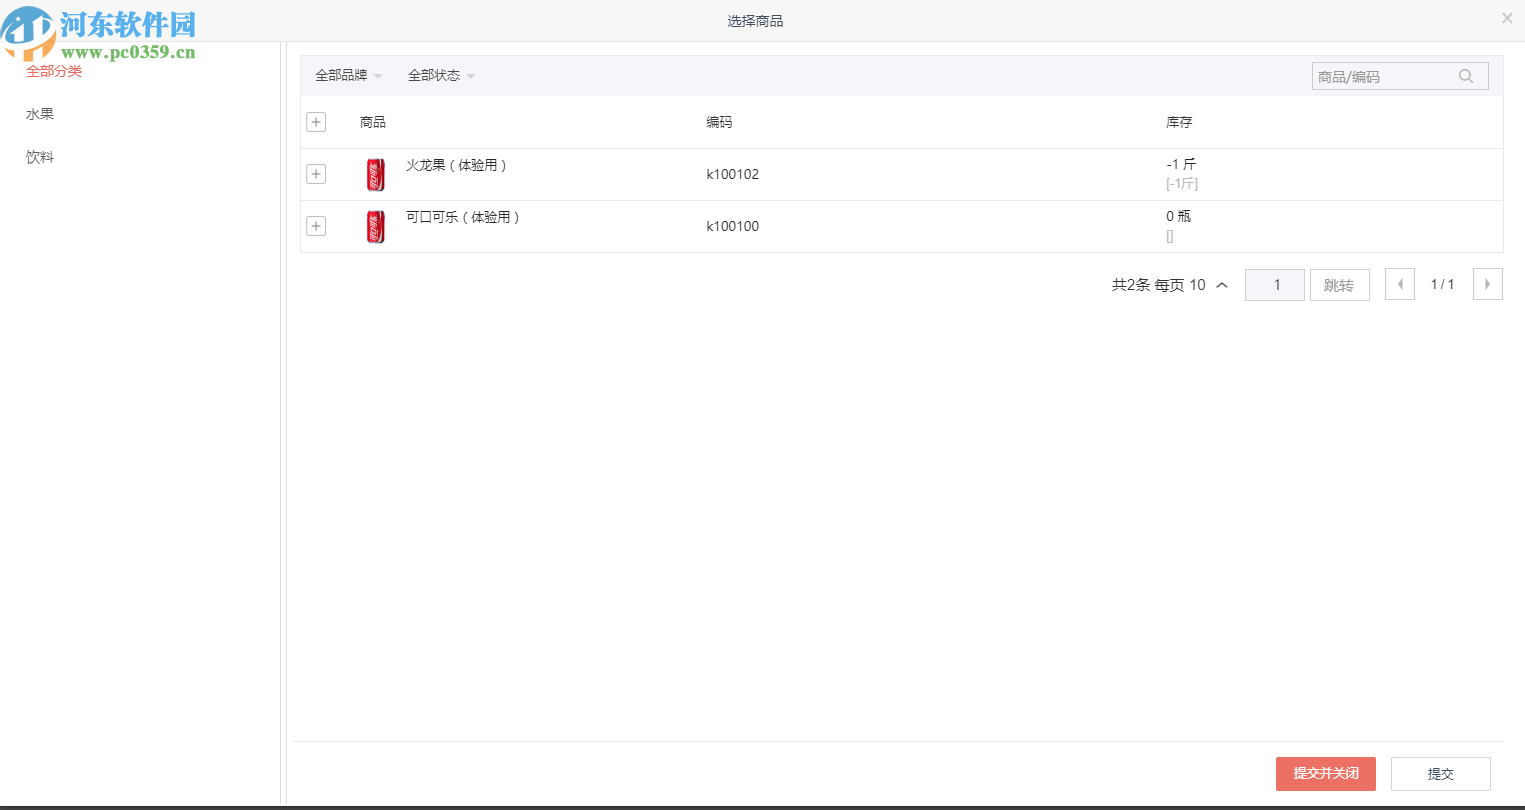Click the 1 / 1 page indicator
The height and width of the screenshot is (810, 1525).
[x=1443, y=285]
